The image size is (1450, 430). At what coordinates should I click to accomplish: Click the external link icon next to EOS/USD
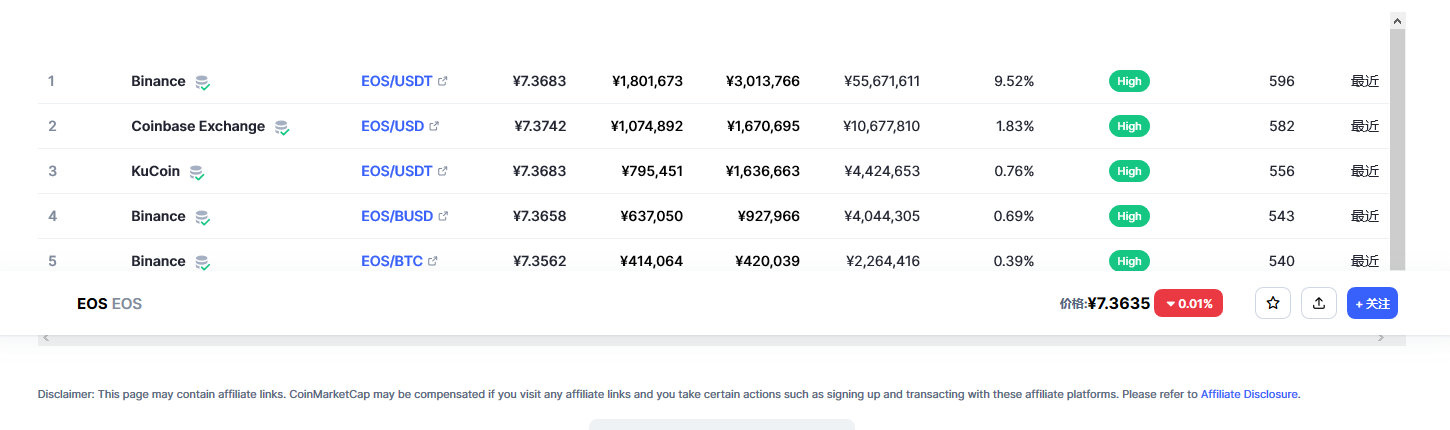(434, 126)
